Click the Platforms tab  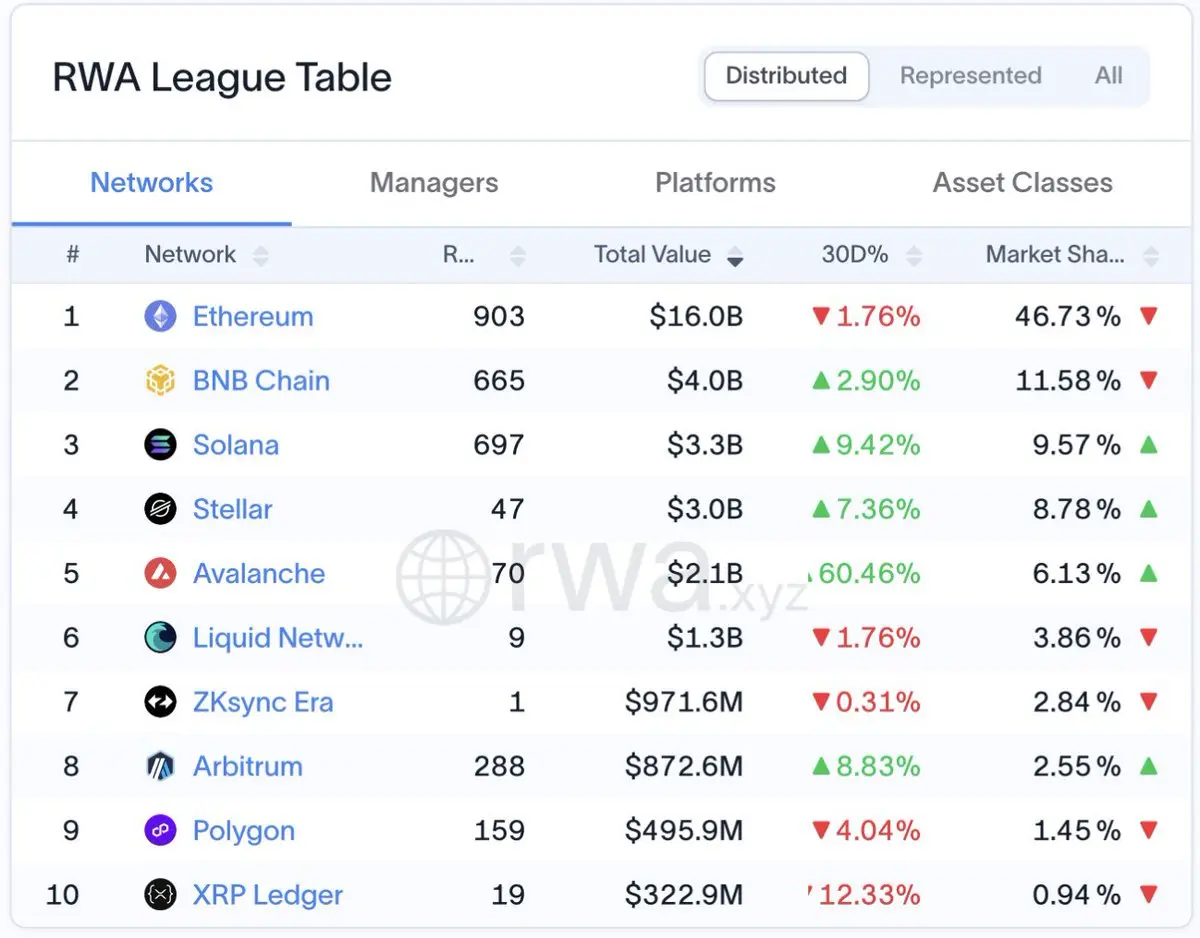[x=715, y=183]
